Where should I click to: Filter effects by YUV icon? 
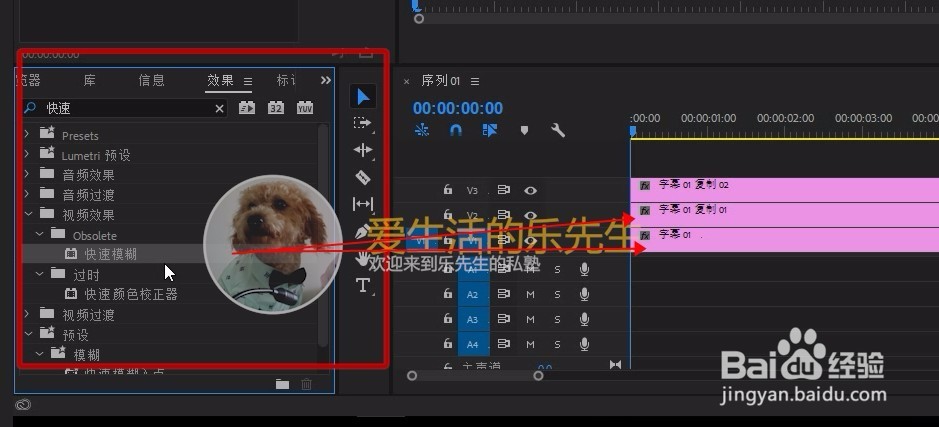pos(305,108)
